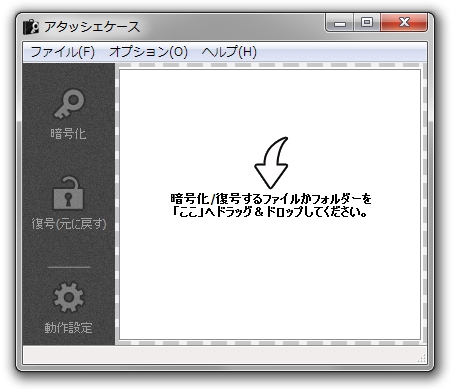Select the 動作設定 label

pyautogui.click(x=68, y=328)
